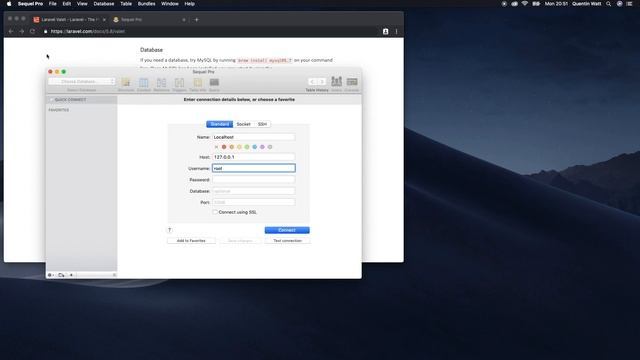Reload the Laravel docs page in Chrome

pyautogui.click(x=32, y=31)
